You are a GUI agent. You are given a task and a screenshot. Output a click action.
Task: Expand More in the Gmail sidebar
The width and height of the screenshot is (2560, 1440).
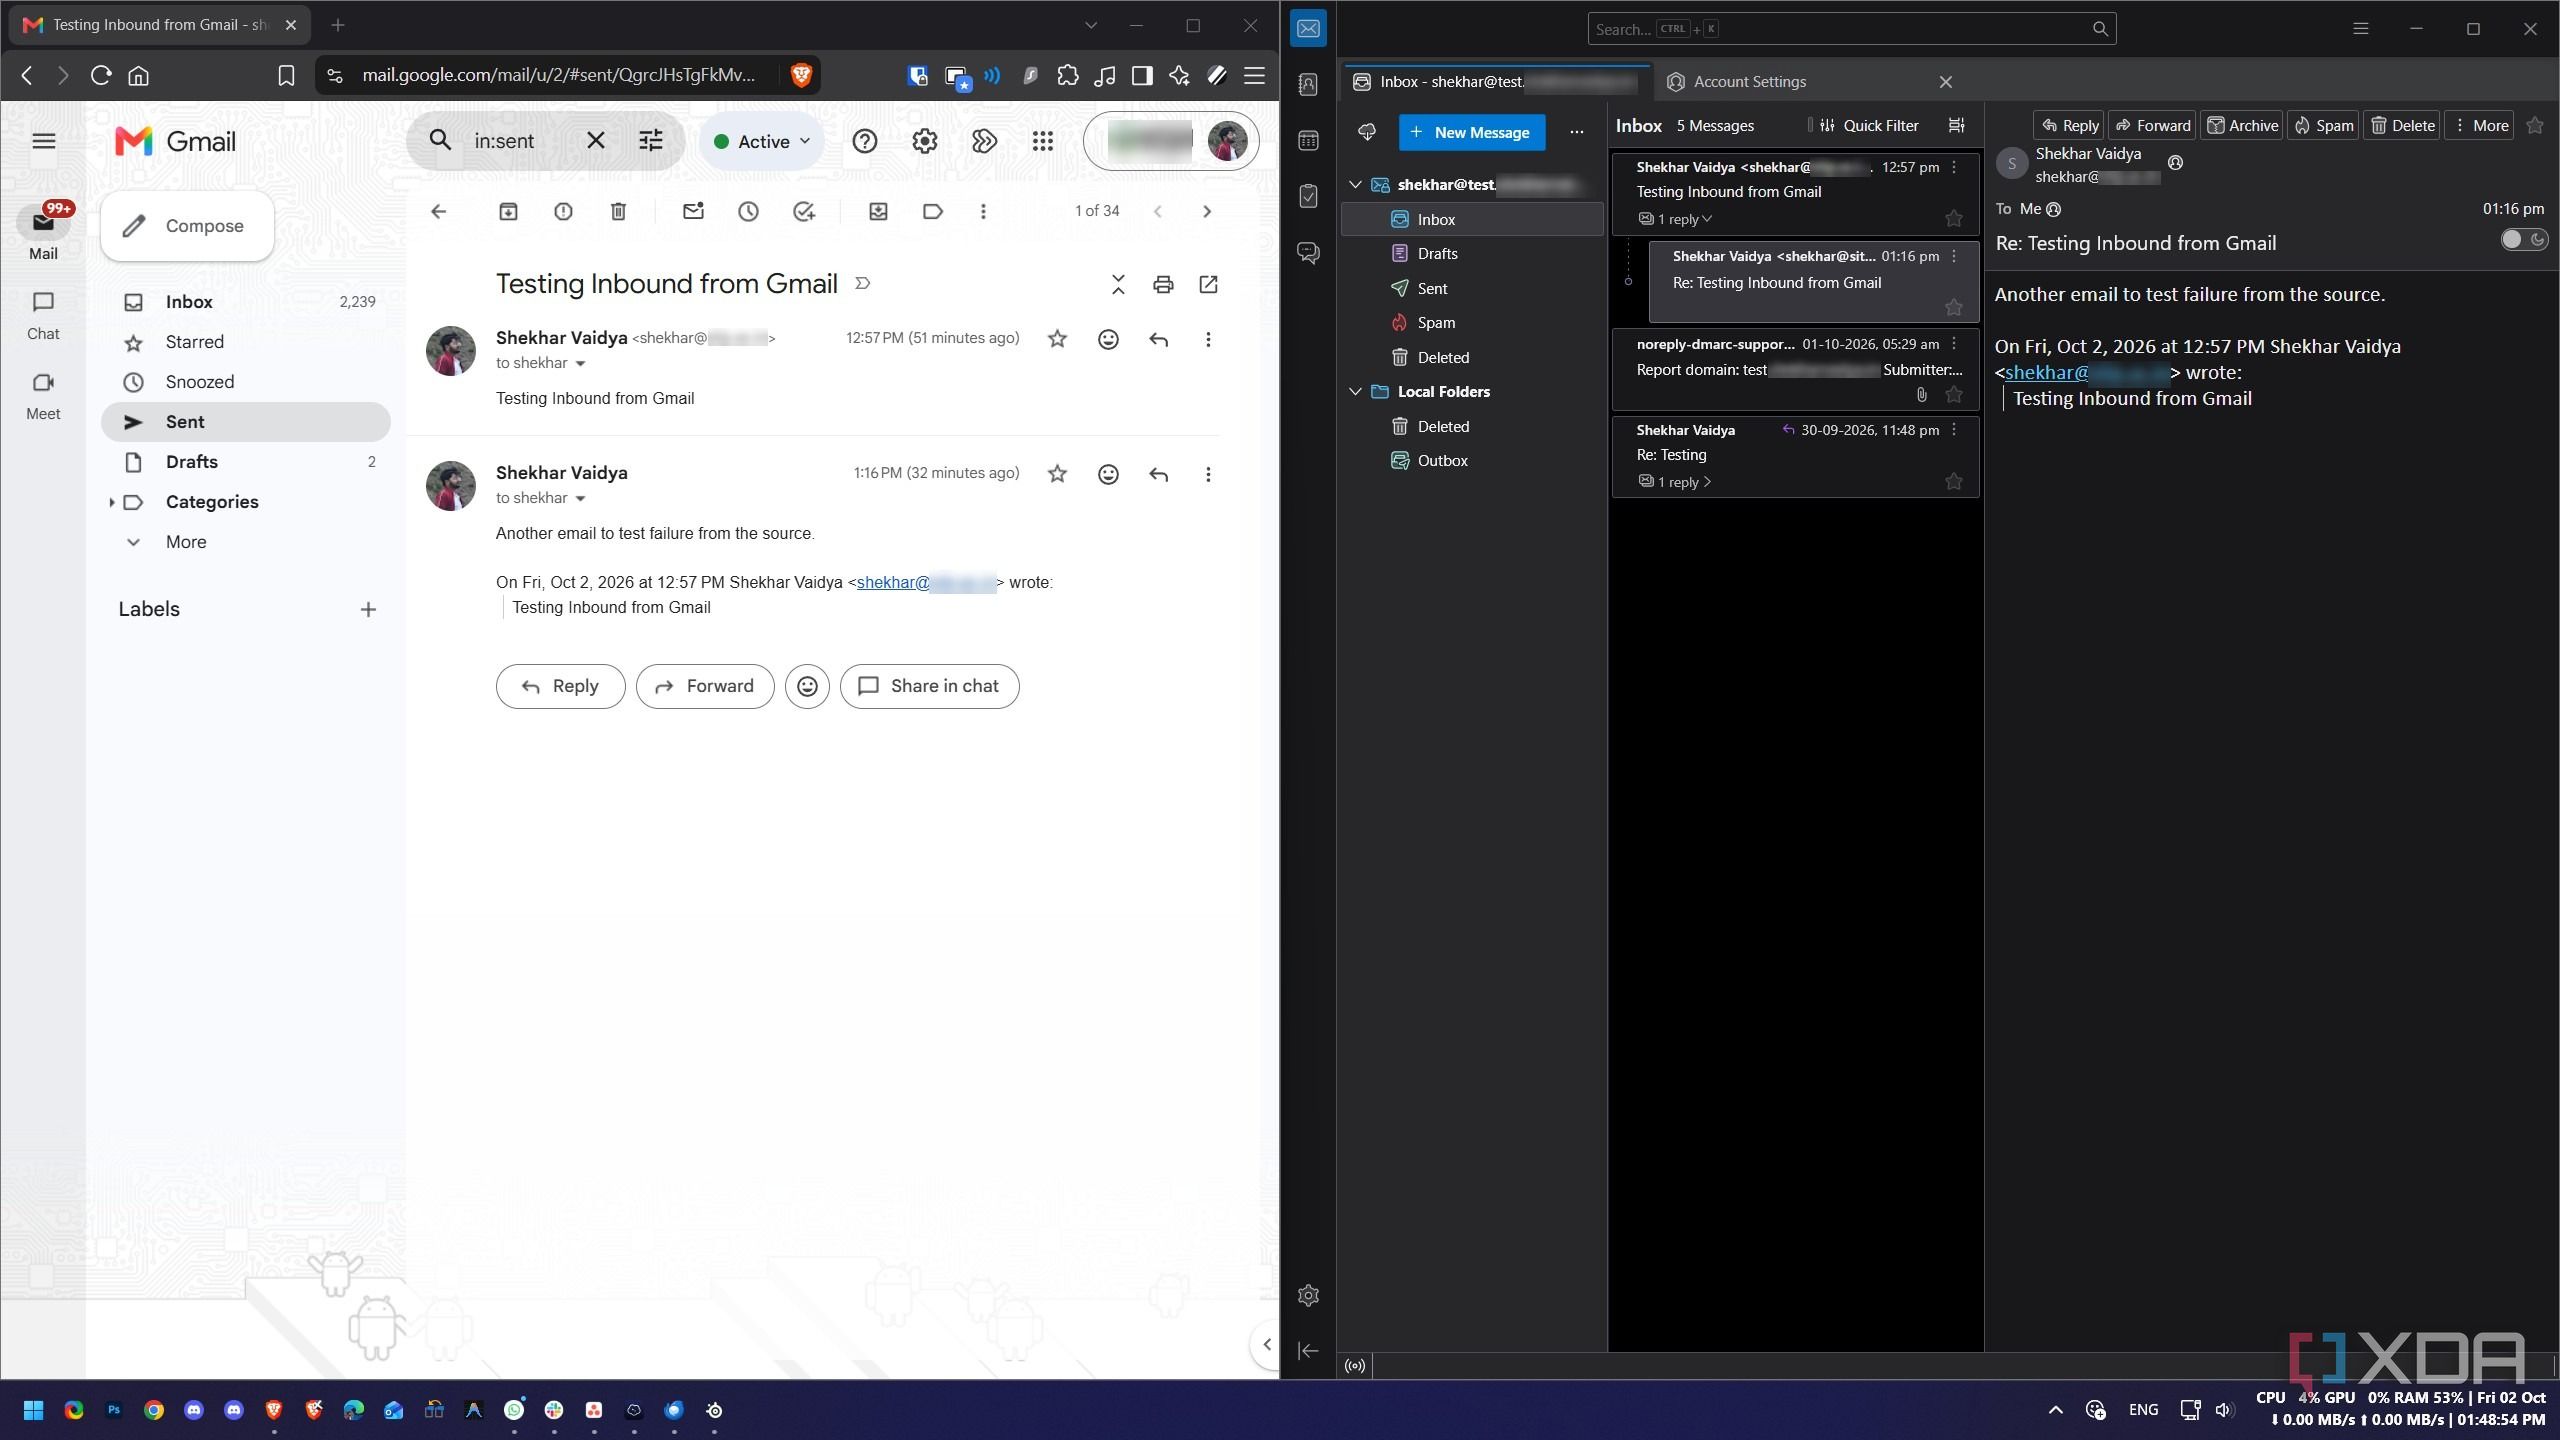point(186,542)
